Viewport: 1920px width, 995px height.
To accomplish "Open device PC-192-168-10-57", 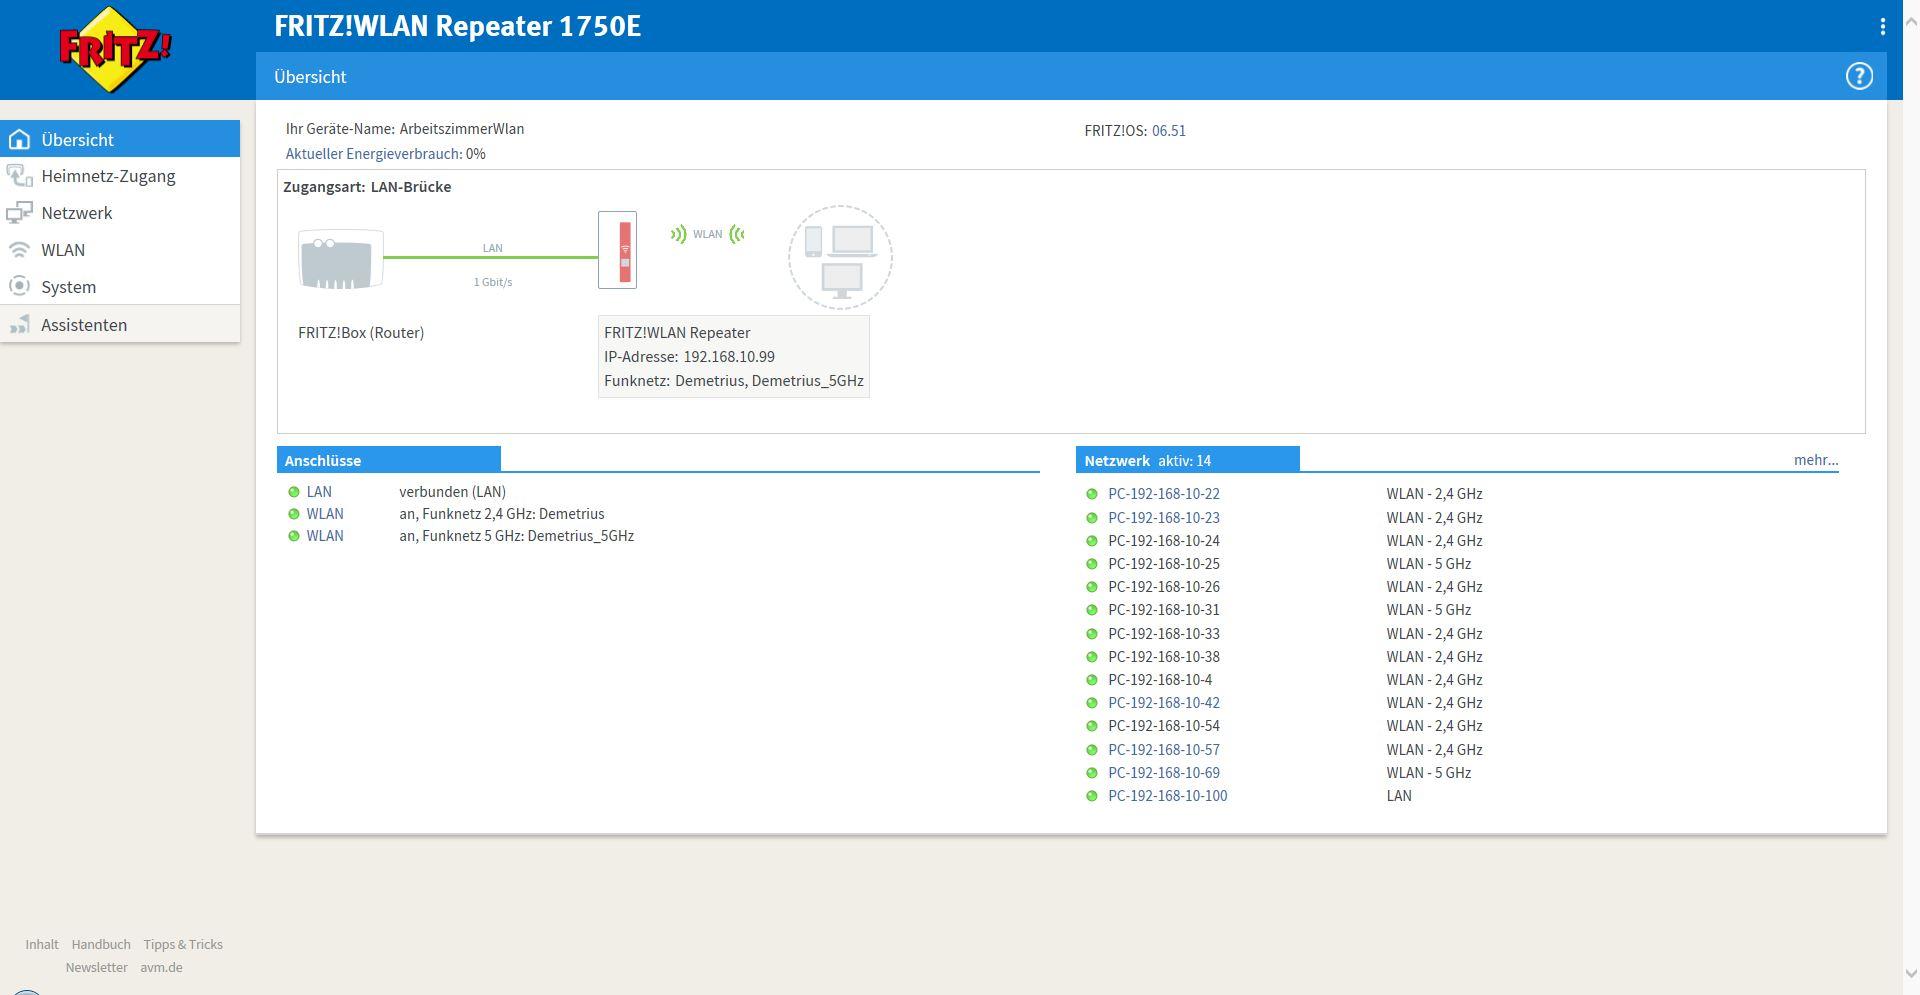I will (1164, 750).
